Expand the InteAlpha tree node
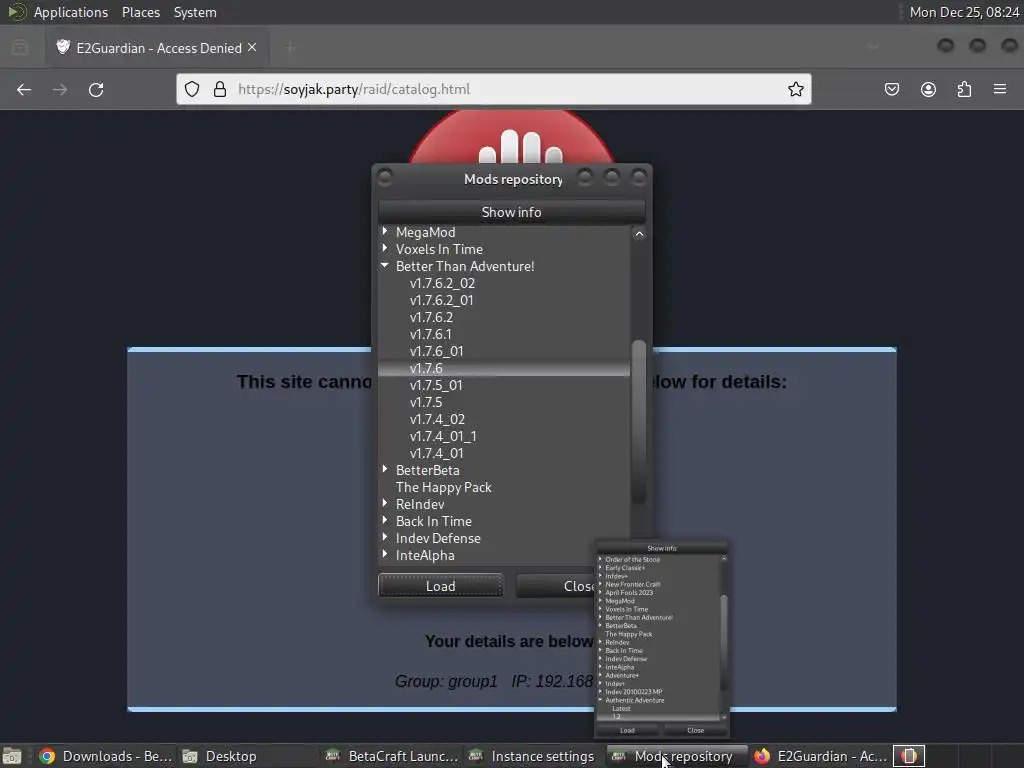1024x768 pixels. tap(385, 554)
